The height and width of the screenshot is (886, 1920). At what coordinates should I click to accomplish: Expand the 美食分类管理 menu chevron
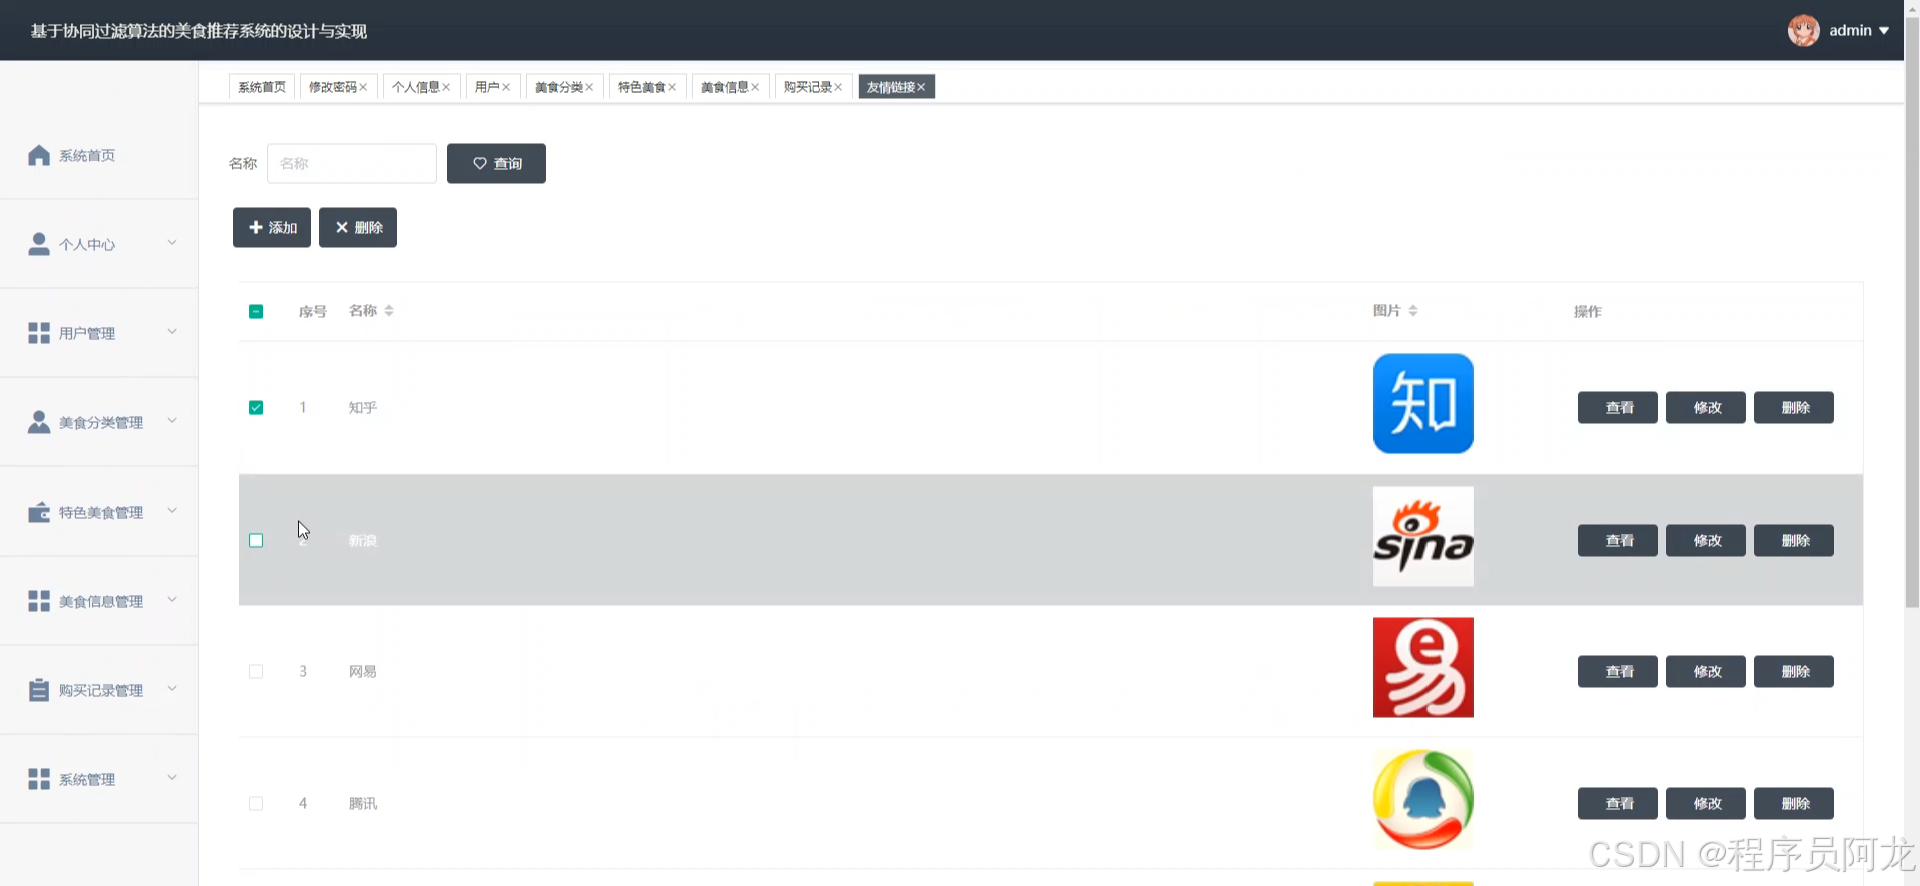tap(172, 421)
